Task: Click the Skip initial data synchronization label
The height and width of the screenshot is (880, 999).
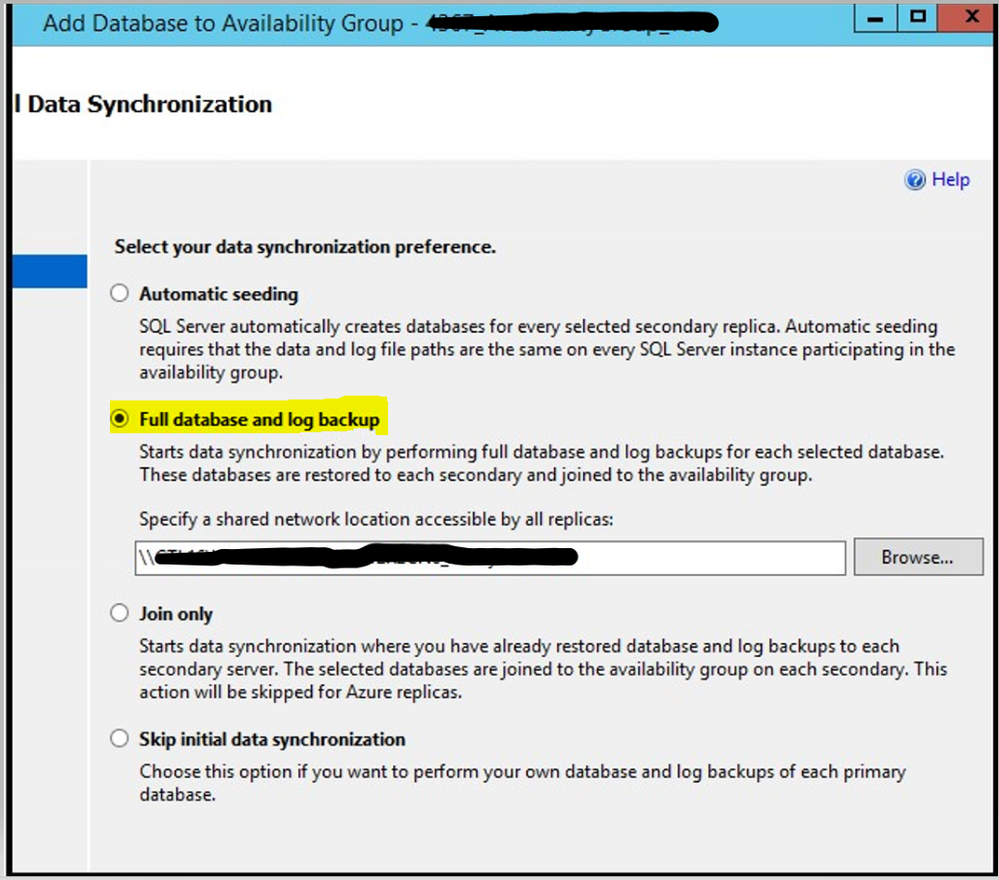Action: click(x=272, y=739)
